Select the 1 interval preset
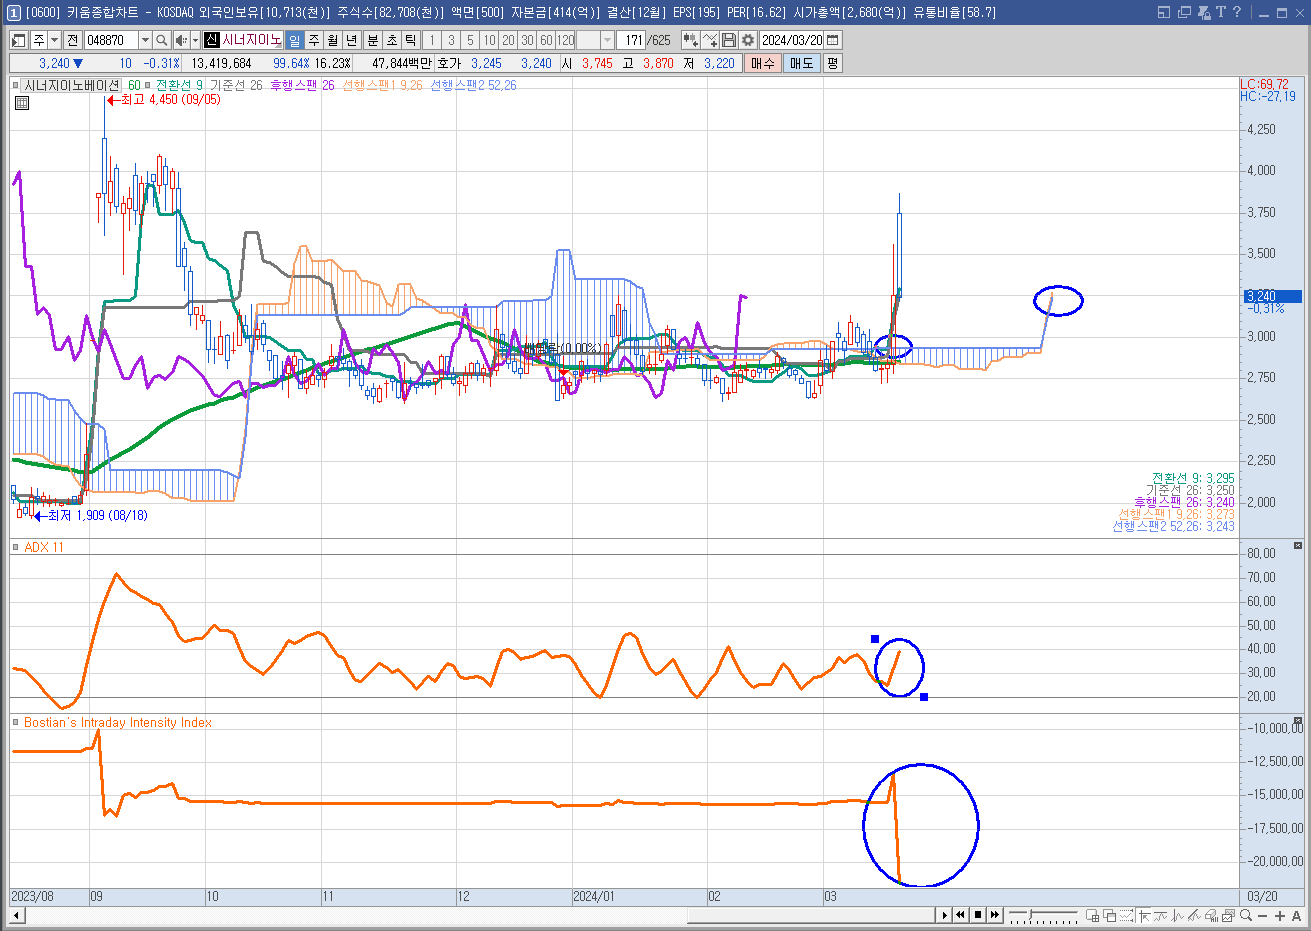Viewport: 1311px width, 931px height. pos(432,40)
